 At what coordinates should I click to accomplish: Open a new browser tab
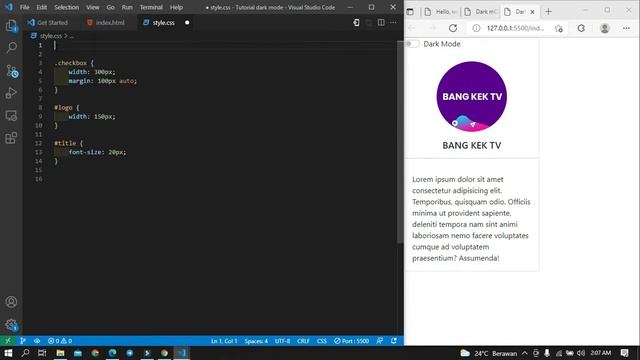548,12
